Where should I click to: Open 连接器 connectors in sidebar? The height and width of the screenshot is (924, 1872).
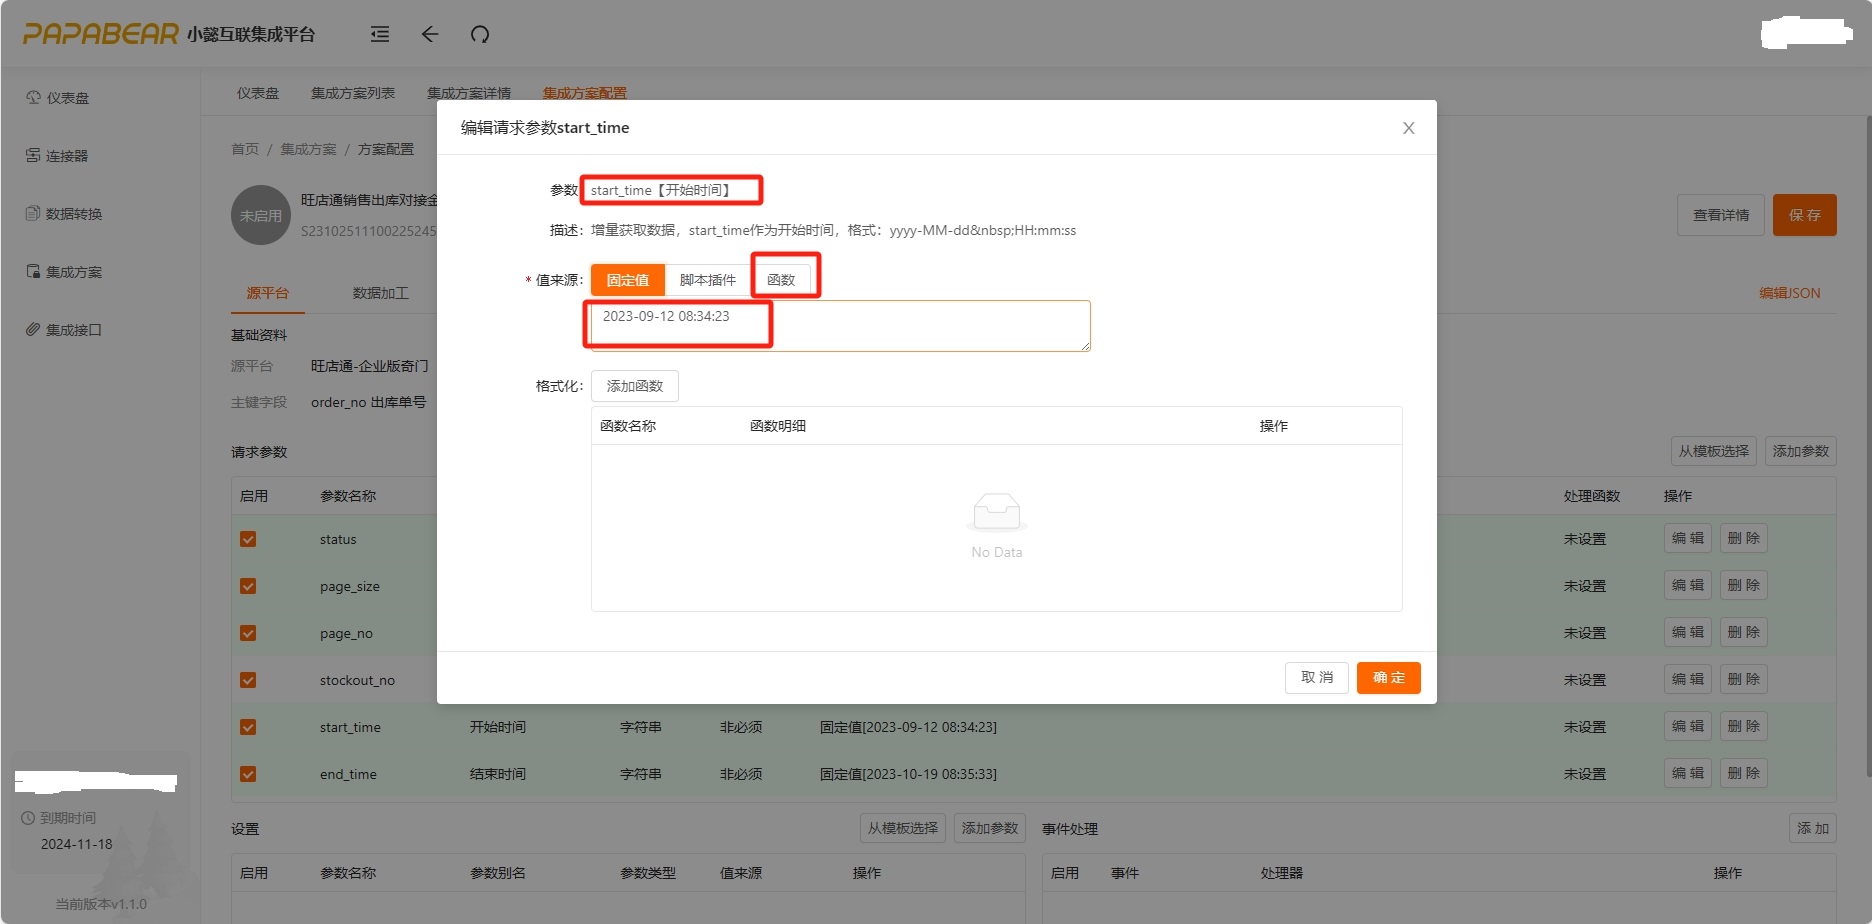(x=66, y=156)
